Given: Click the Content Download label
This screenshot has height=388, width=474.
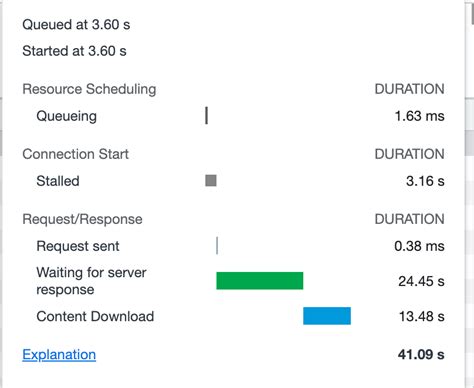Looking at the screenshot, I should point(95,316).
